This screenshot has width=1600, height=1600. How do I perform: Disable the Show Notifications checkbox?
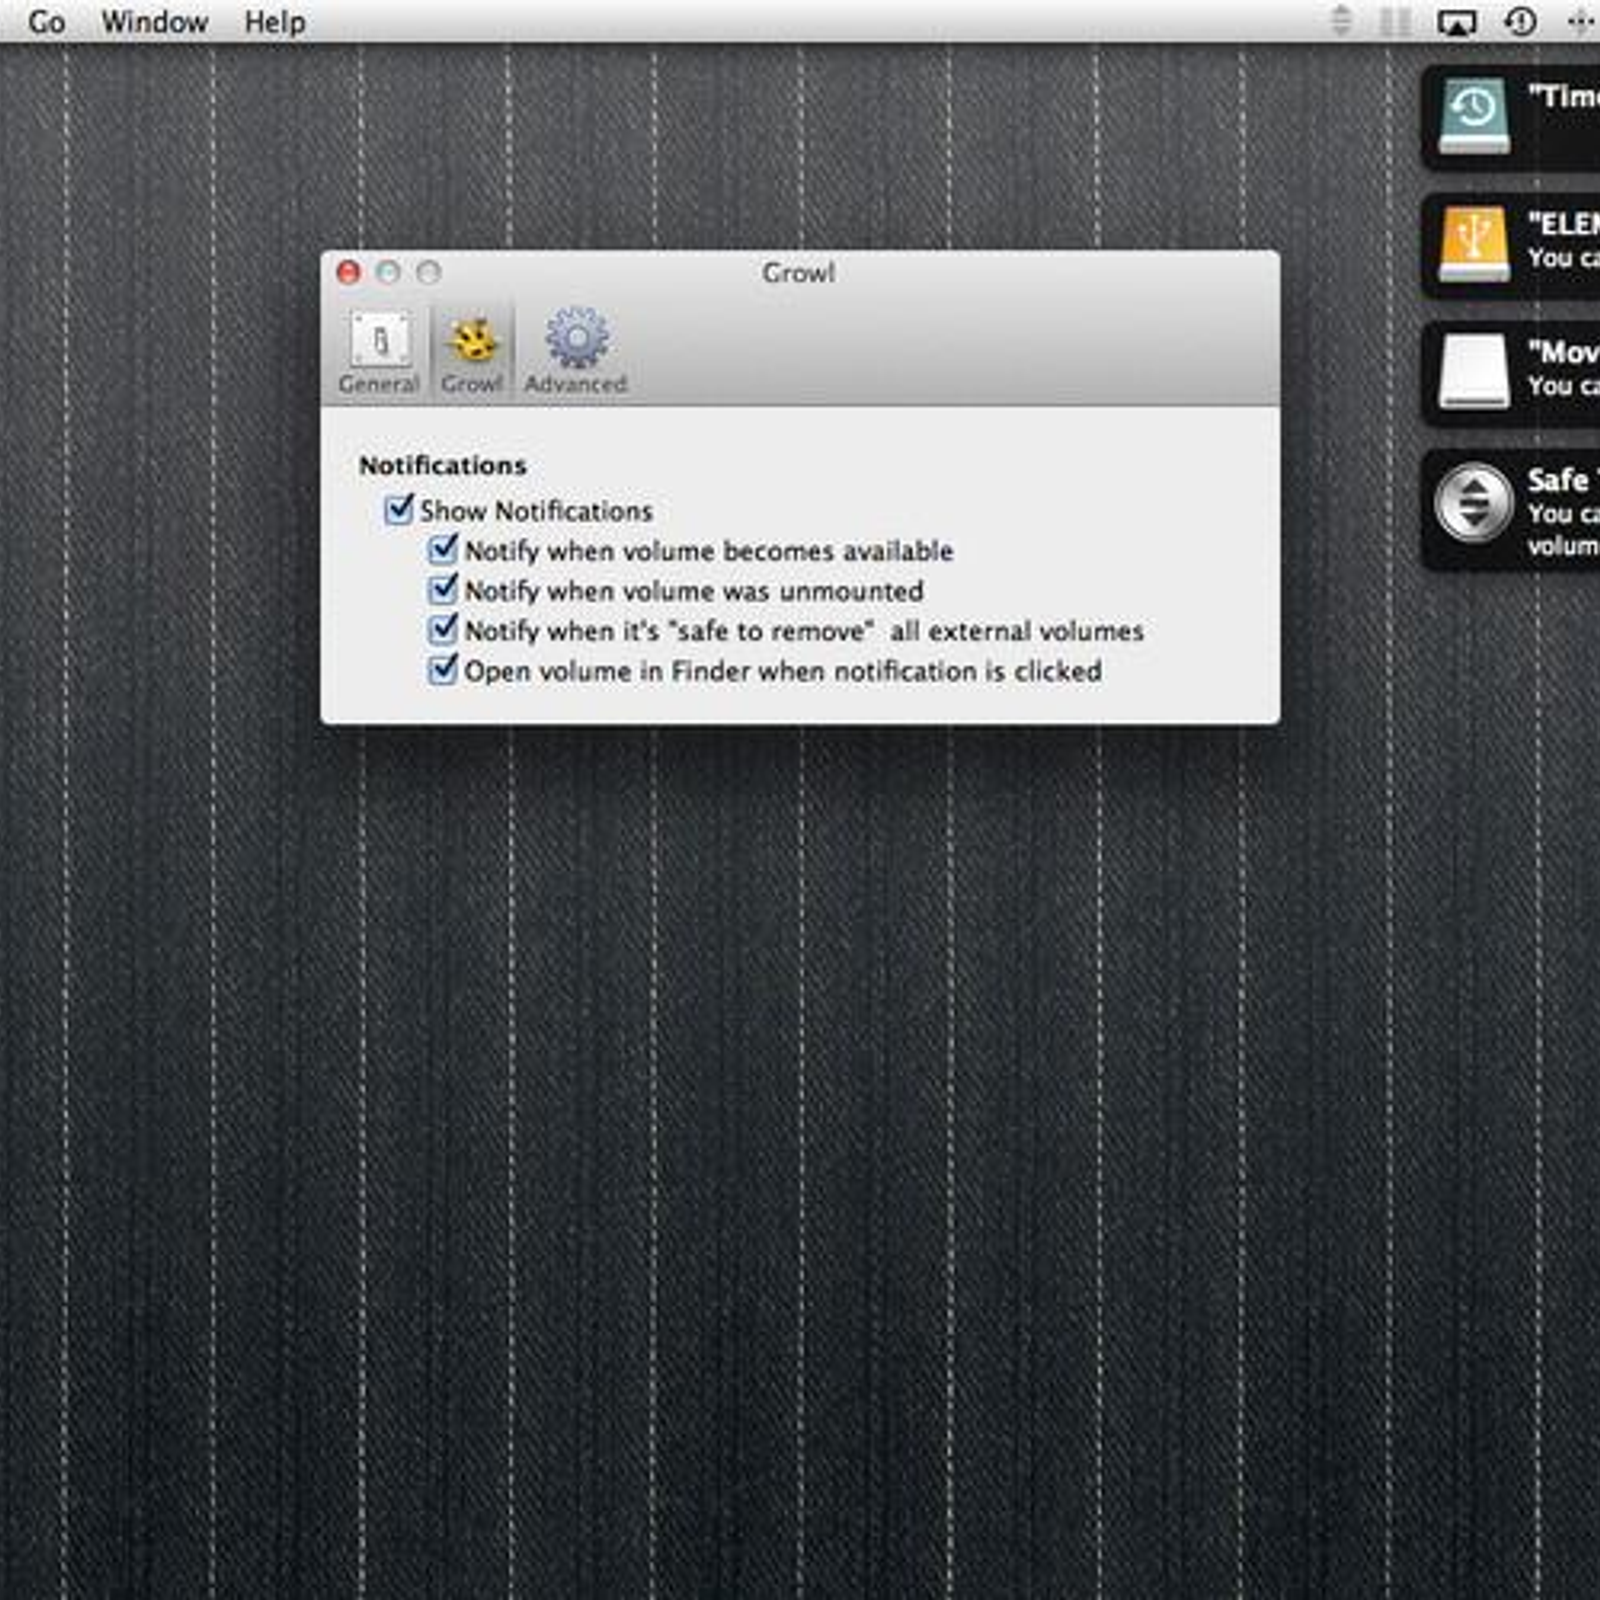tap(399, 510)
